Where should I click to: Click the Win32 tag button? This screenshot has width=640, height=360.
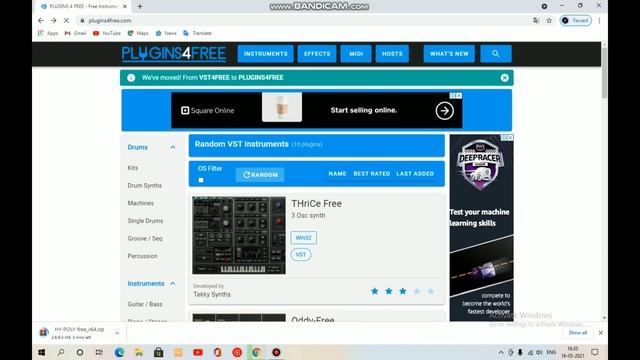click(x=303, y=238)
